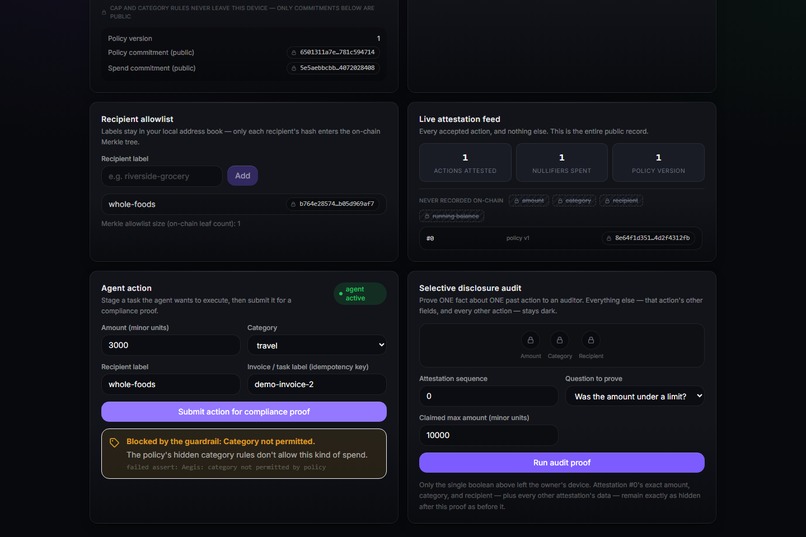Run audit proof

[x=562, y=462]
